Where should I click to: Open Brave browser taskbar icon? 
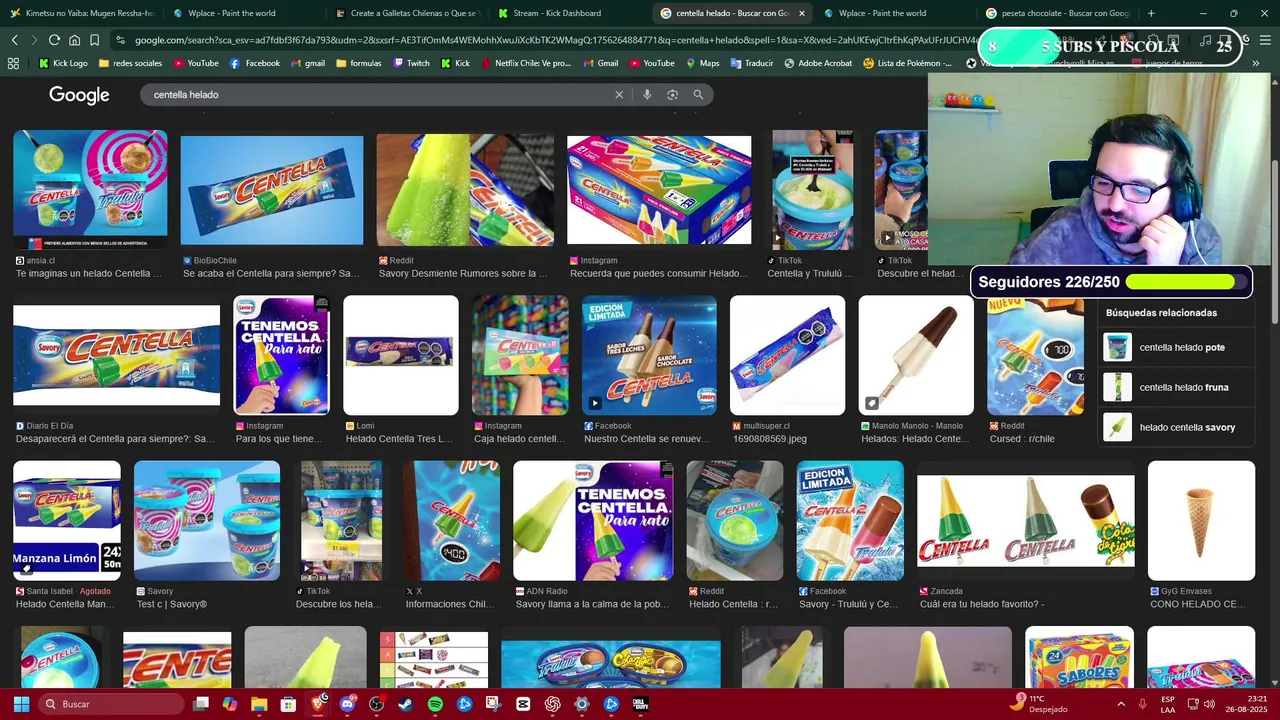click(x=318, y=704)
